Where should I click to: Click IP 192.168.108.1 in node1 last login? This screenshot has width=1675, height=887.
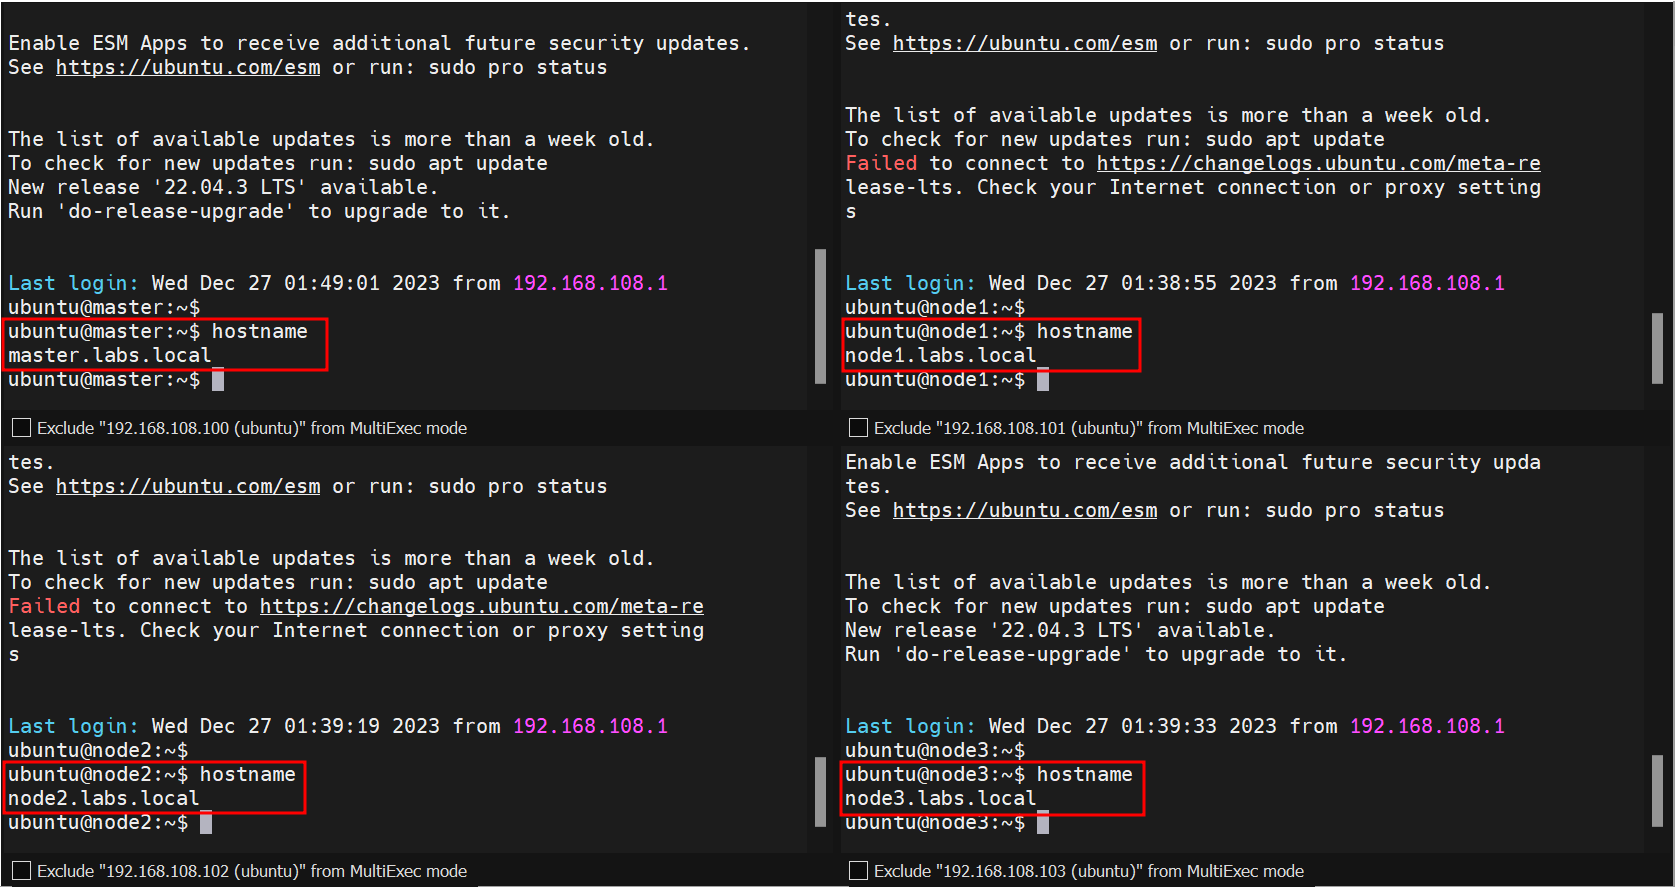click(1427, 284)
